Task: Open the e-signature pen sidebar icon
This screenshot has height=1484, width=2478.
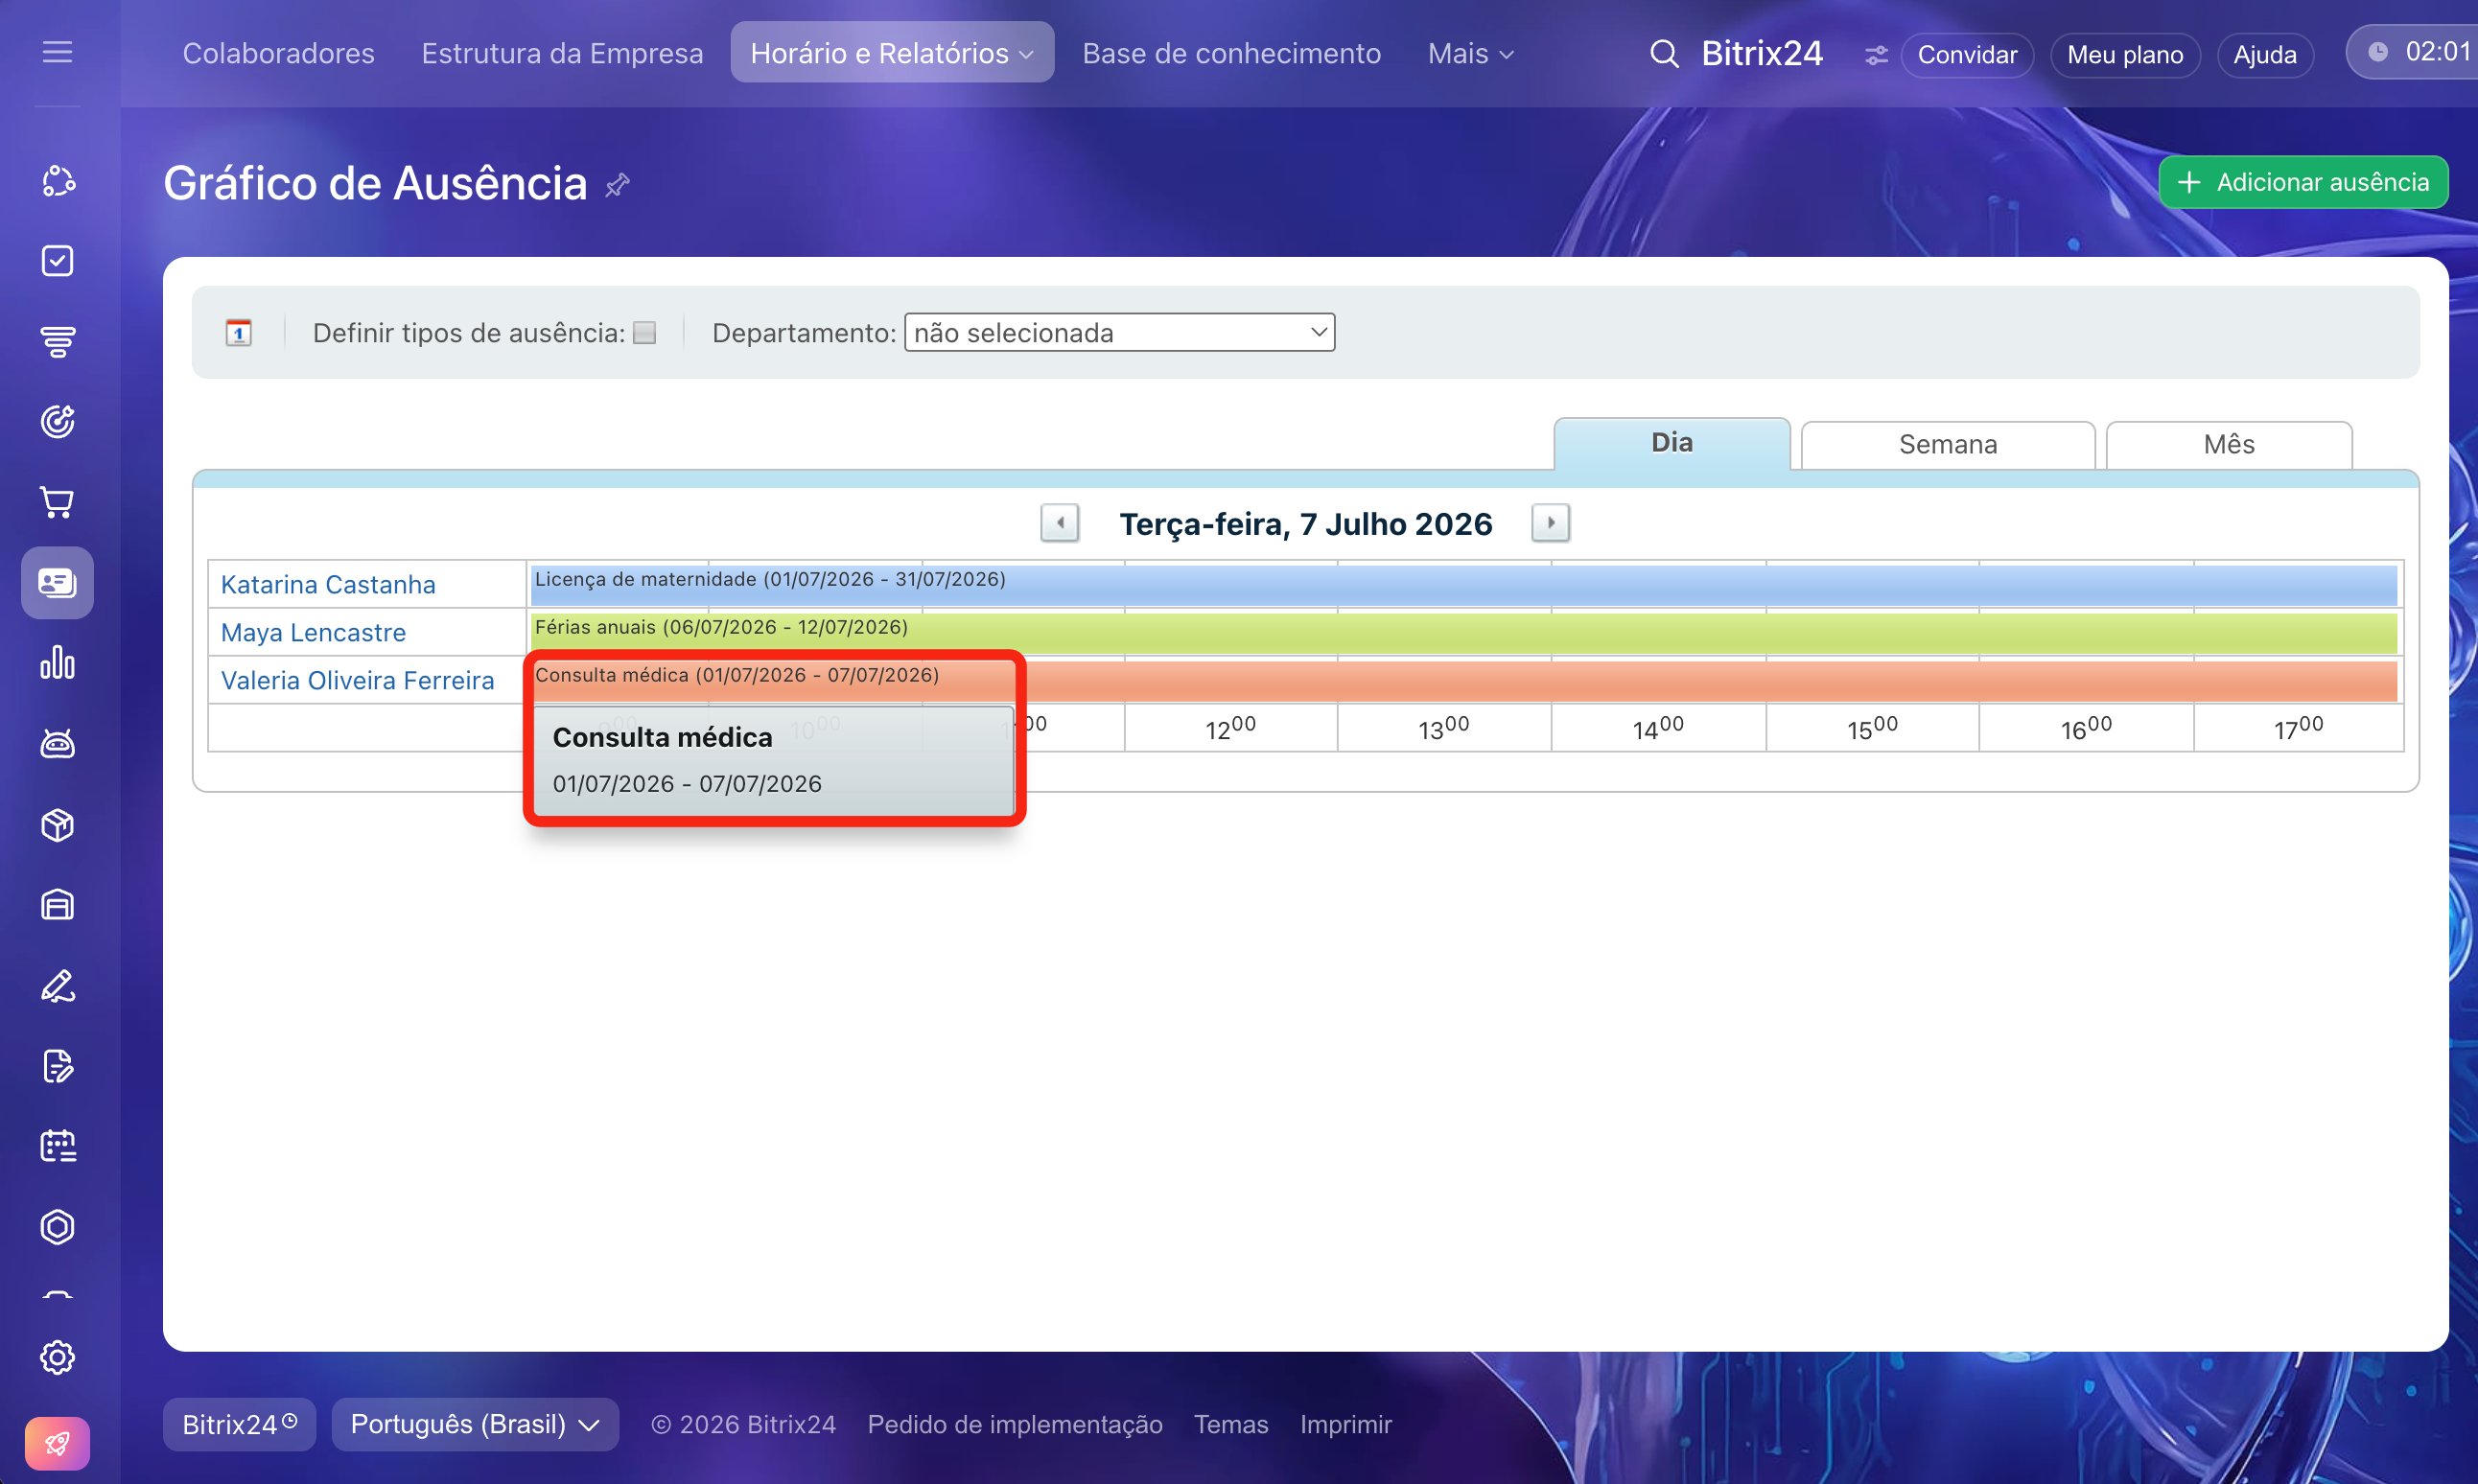Action: (57, 986)
